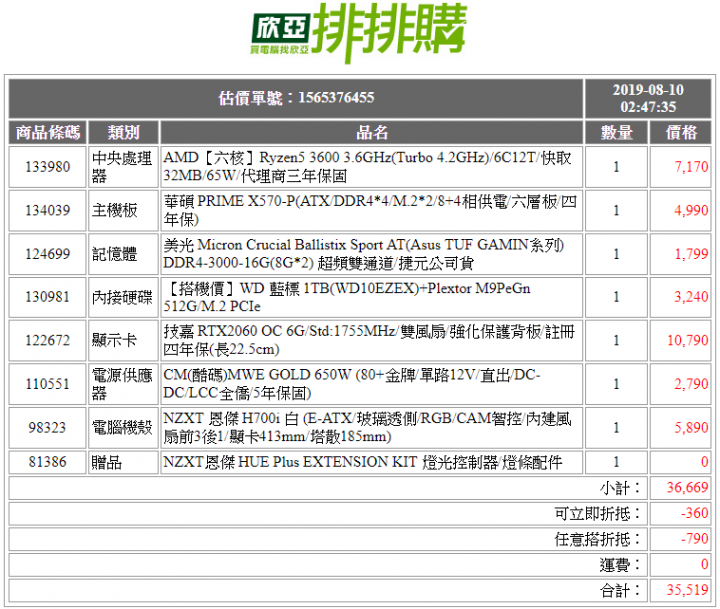The height and width of the screenshot is (609, 720).
Task: Click the 品名 column header
Action: coord(371,133)
